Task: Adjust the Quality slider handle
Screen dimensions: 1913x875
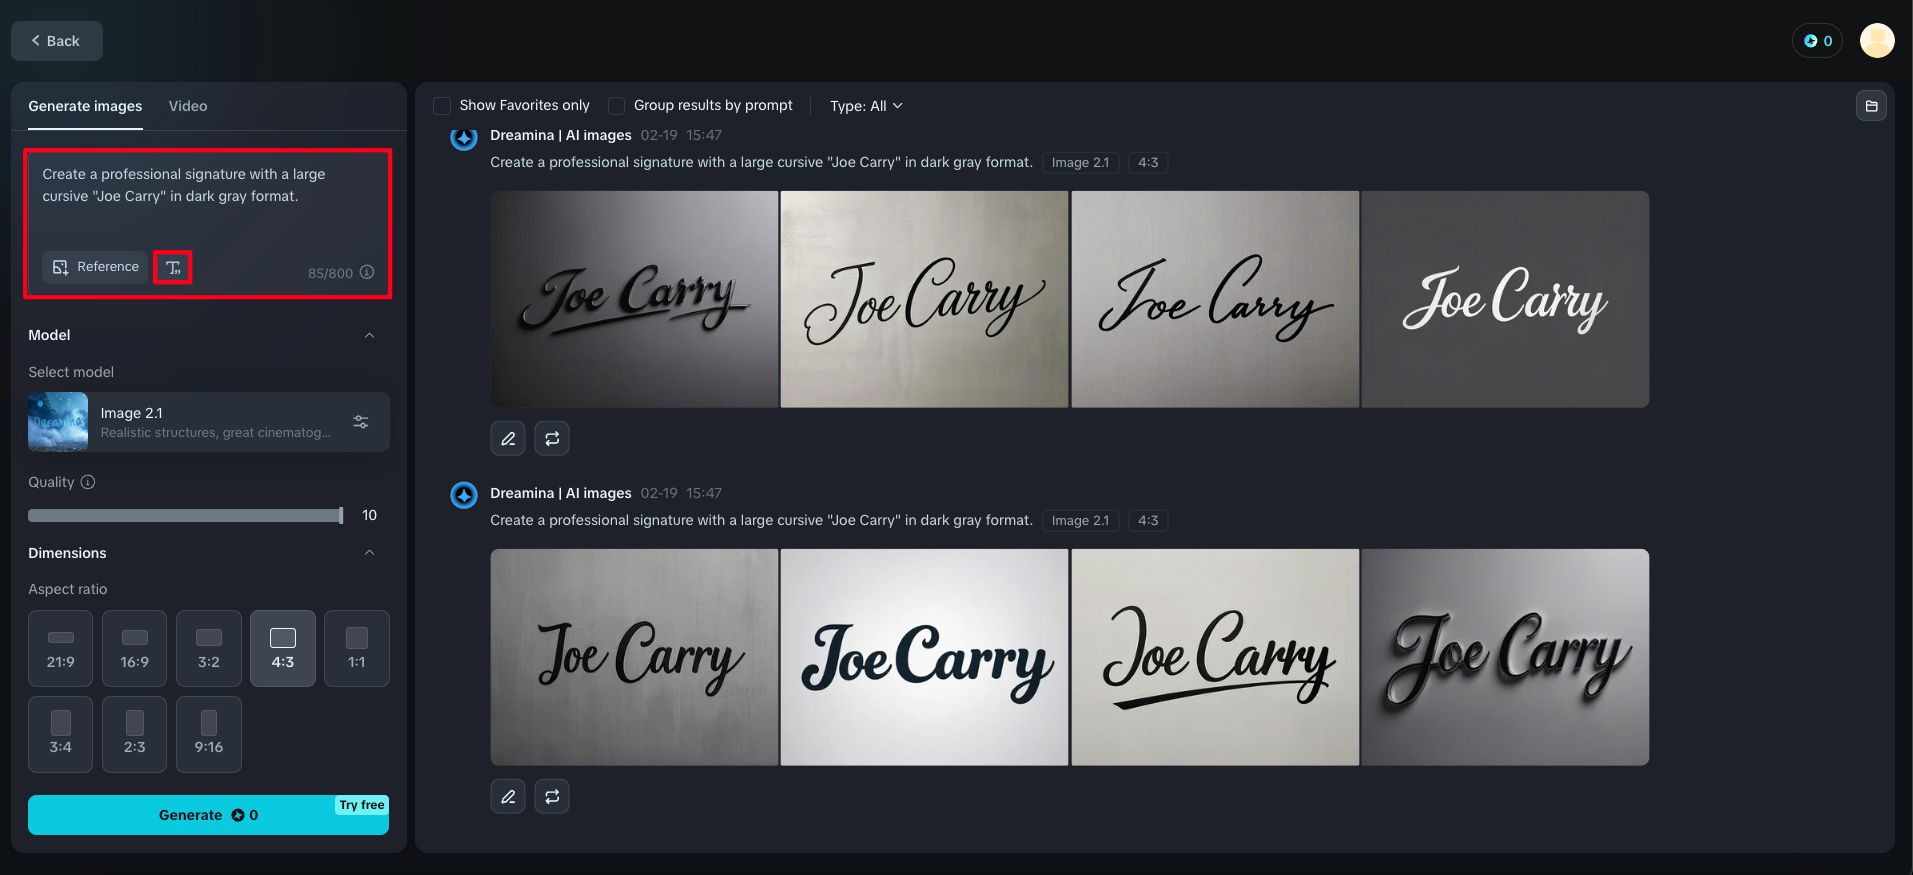Action: [341, 515]
